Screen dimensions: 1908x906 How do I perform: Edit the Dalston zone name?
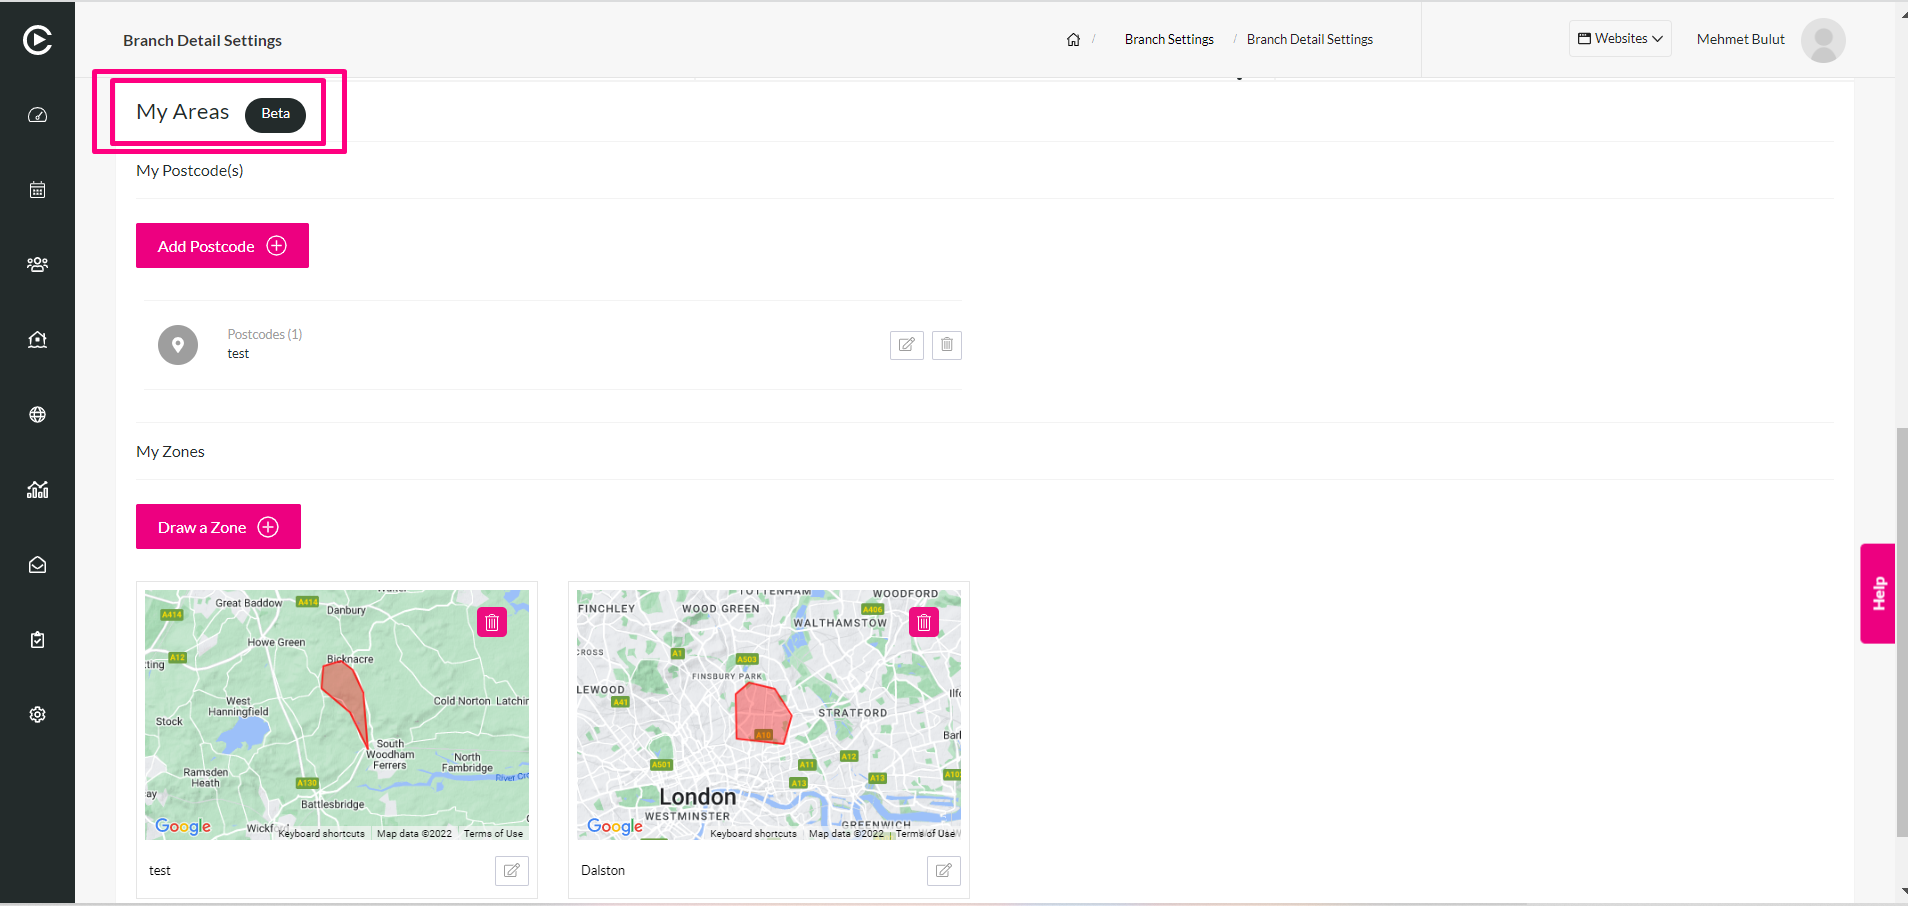tap(944, 871)
